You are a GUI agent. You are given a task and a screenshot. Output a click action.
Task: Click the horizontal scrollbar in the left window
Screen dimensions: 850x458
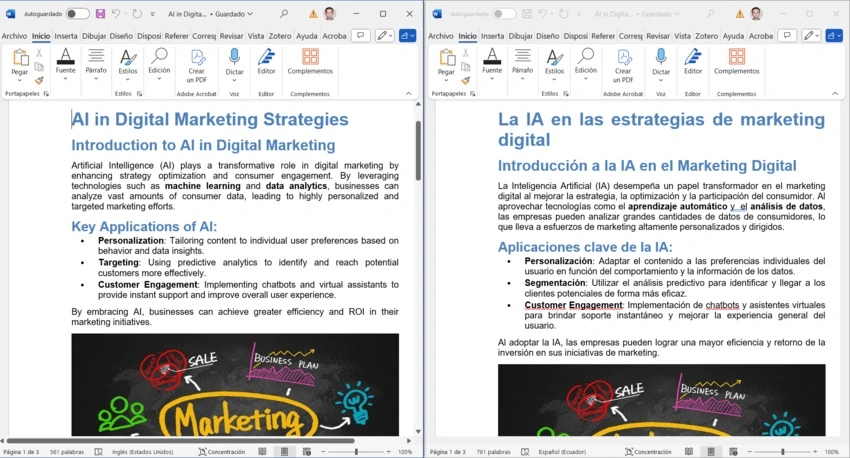coord(180,441)
